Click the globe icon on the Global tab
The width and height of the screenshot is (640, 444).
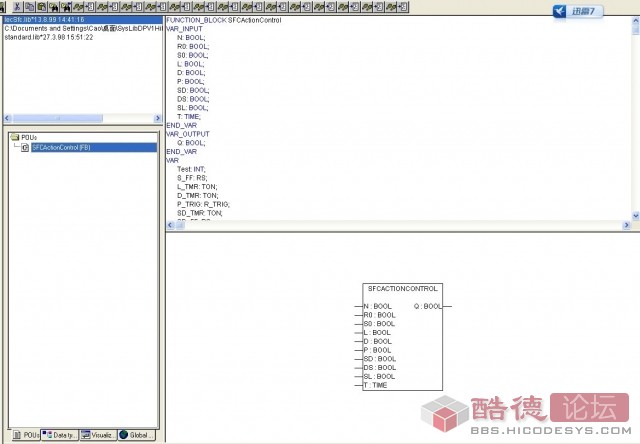click(123, 435)
